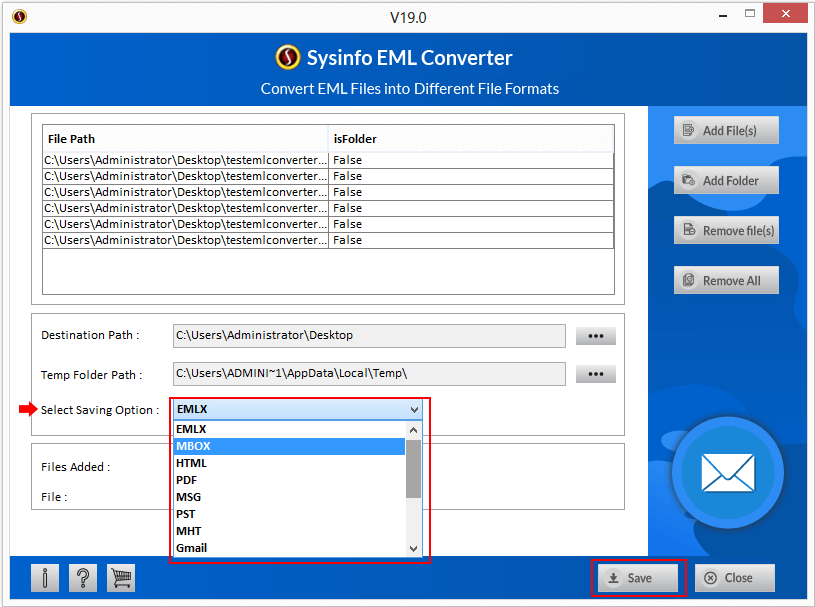Screen dimensions: 815x607
Task: Click the Add File(s) button
Action: pos(726,130)
